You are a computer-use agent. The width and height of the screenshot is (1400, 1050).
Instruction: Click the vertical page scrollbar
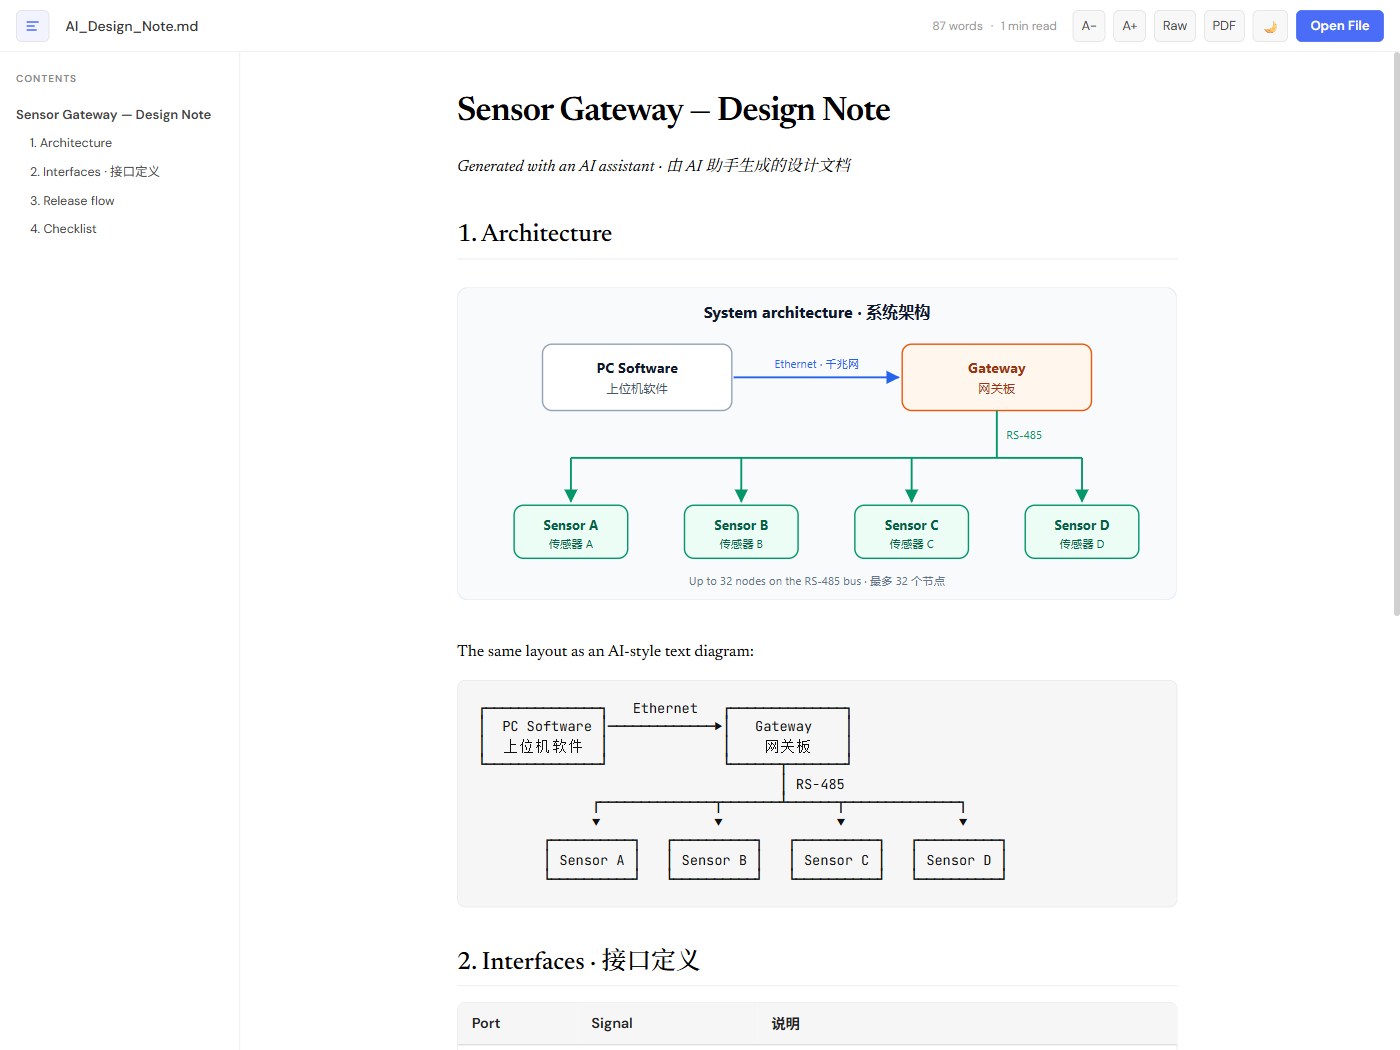[x=1396, y=335]
